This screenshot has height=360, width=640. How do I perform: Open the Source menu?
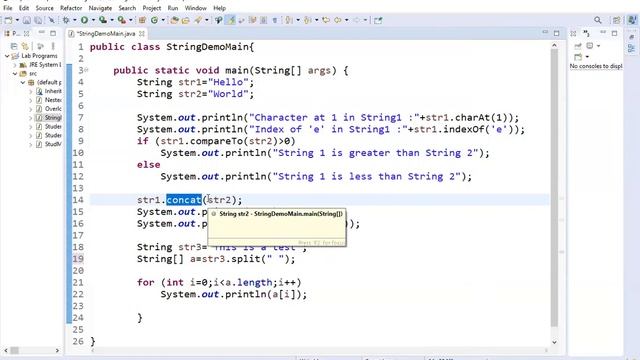point(44,8)
